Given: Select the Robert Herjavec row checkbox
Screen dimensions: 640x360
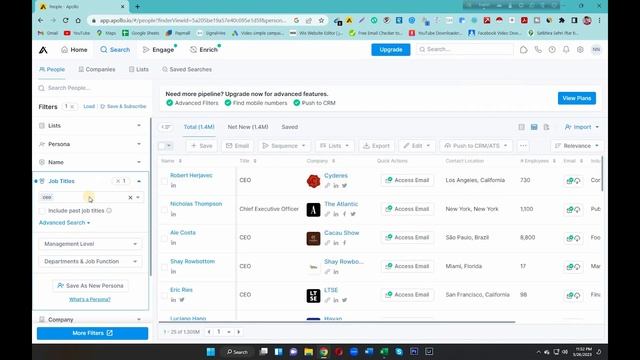Looking at the screenshot, I should pyautogui.click(x=164, y=181).
